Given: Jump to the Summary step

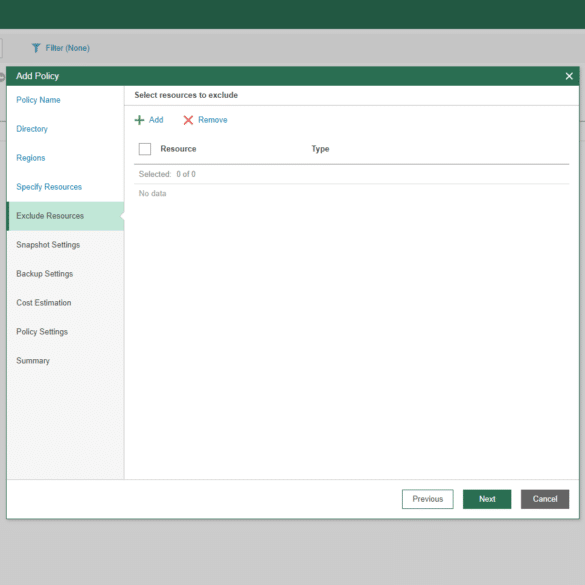Looking at the screenshot, I should coord(33,361).
